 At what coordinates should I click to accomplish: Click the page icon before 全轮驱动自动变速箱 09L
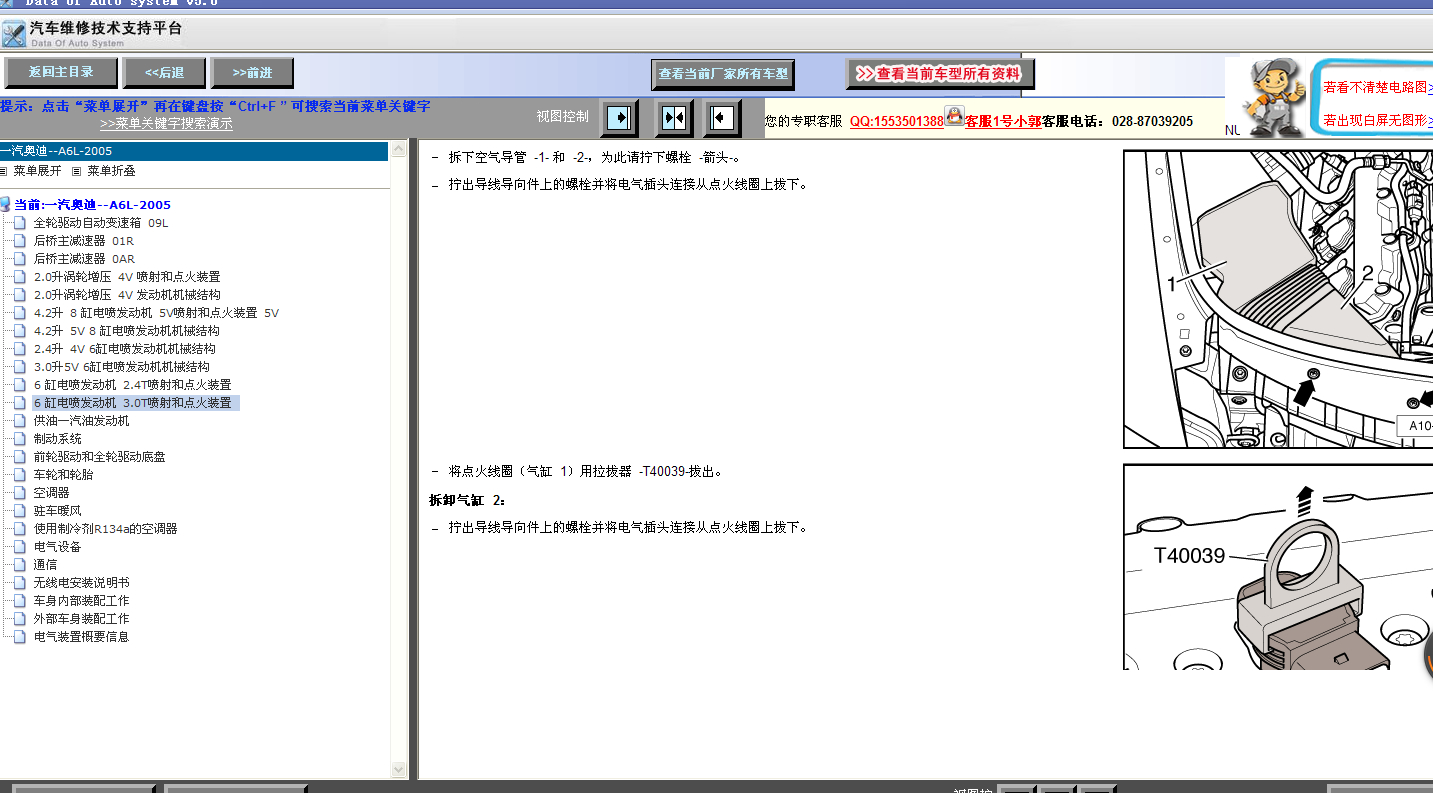point(20,223)
